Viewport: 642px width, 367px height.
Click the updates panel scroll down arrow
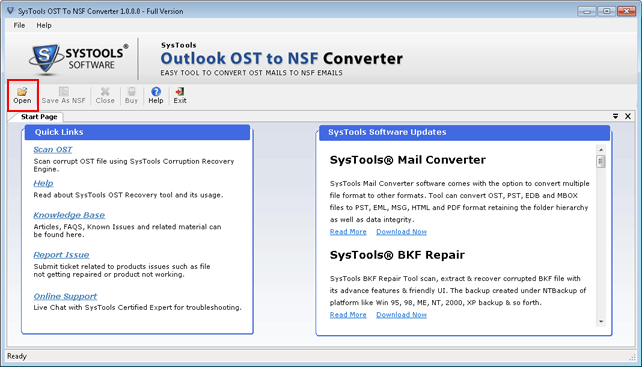click(601, 322)
